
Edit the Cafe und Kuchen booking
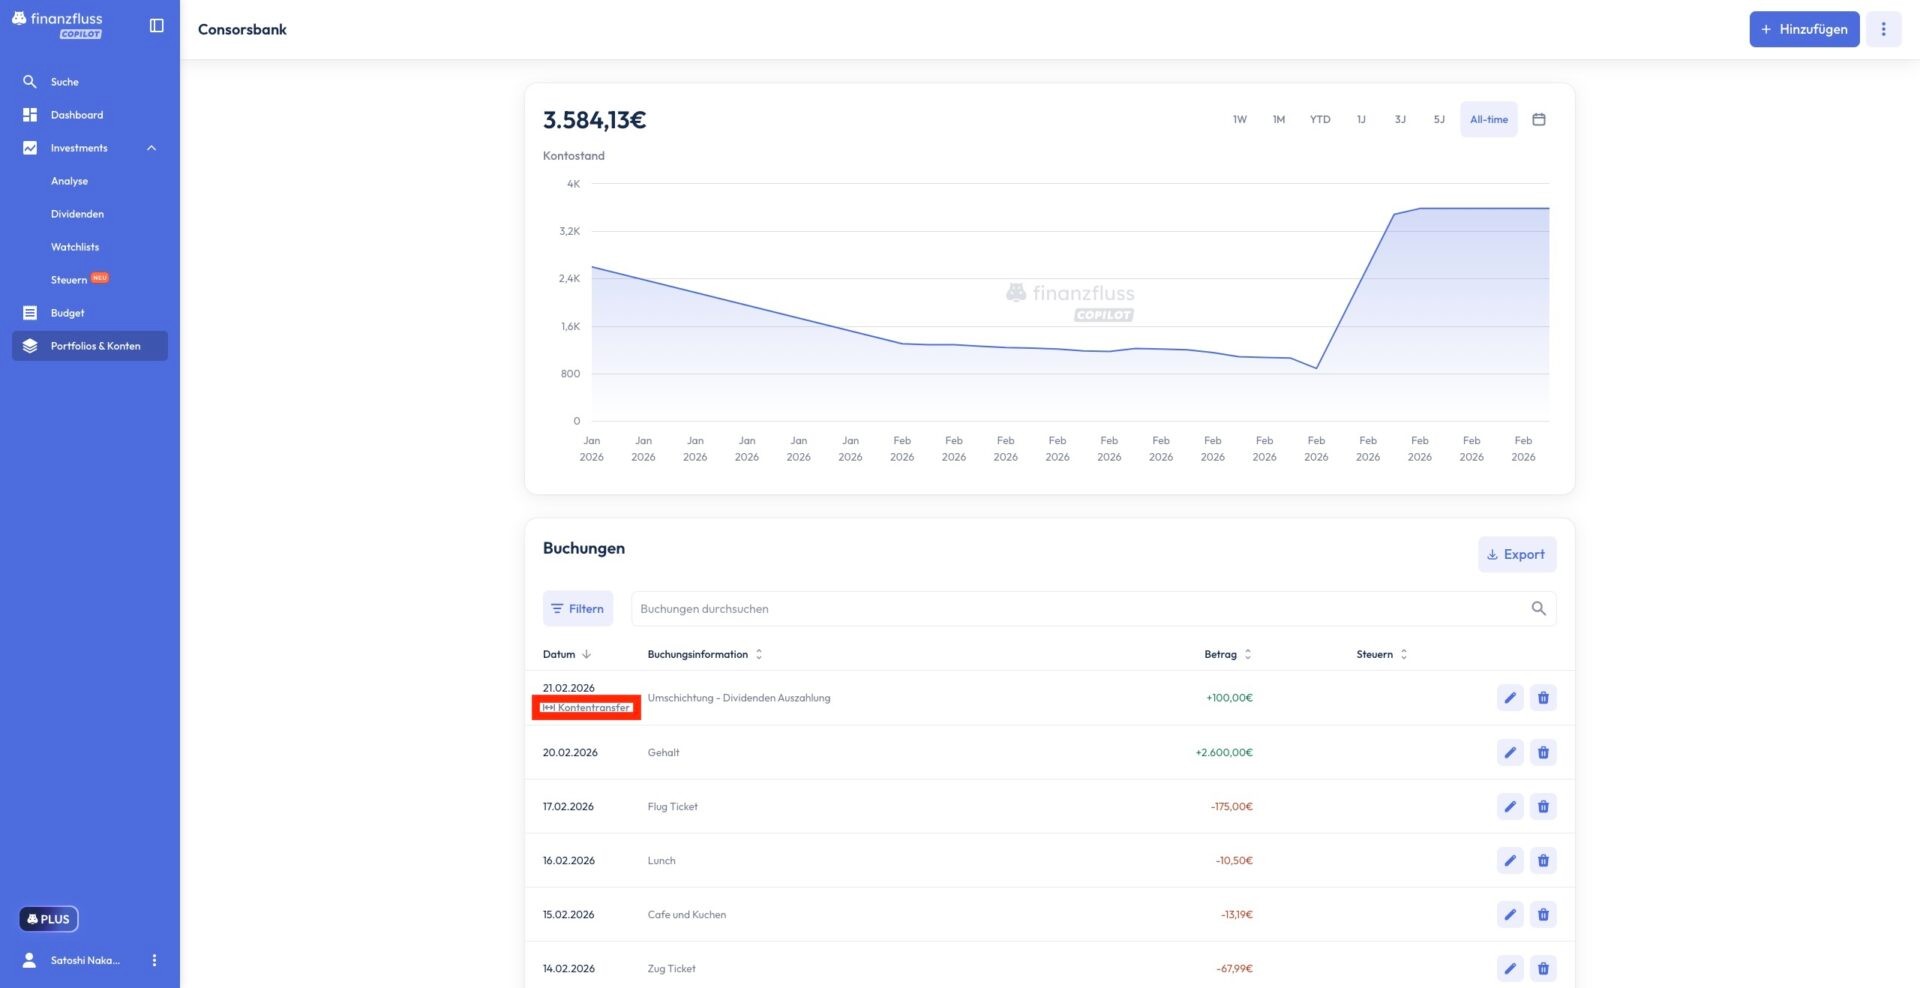[1509, 914]
